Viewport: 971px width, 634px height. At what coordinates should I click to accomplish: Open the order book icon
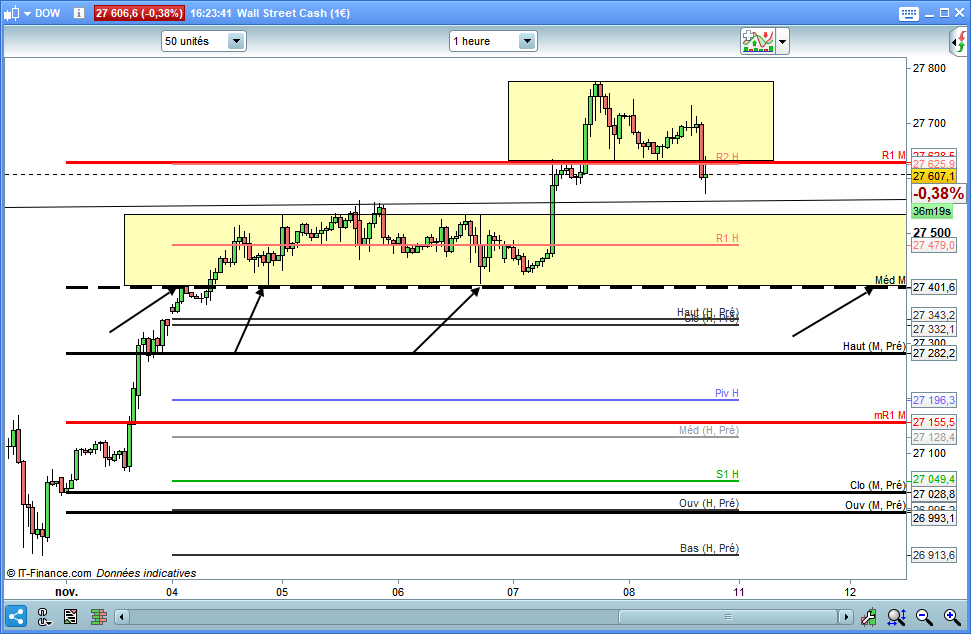98,617
